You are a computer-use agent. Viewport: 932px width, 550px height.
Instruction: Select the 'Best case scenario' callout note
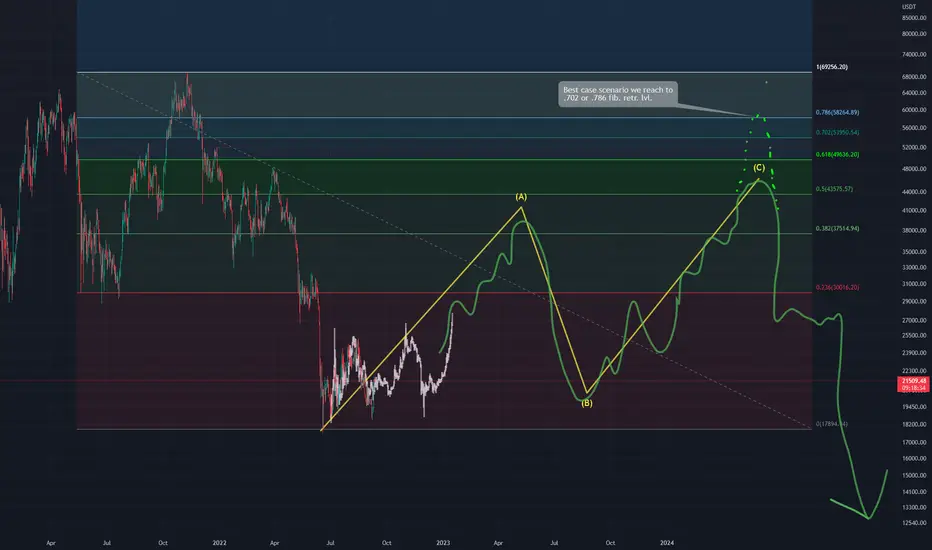click(x=618, y=94)
